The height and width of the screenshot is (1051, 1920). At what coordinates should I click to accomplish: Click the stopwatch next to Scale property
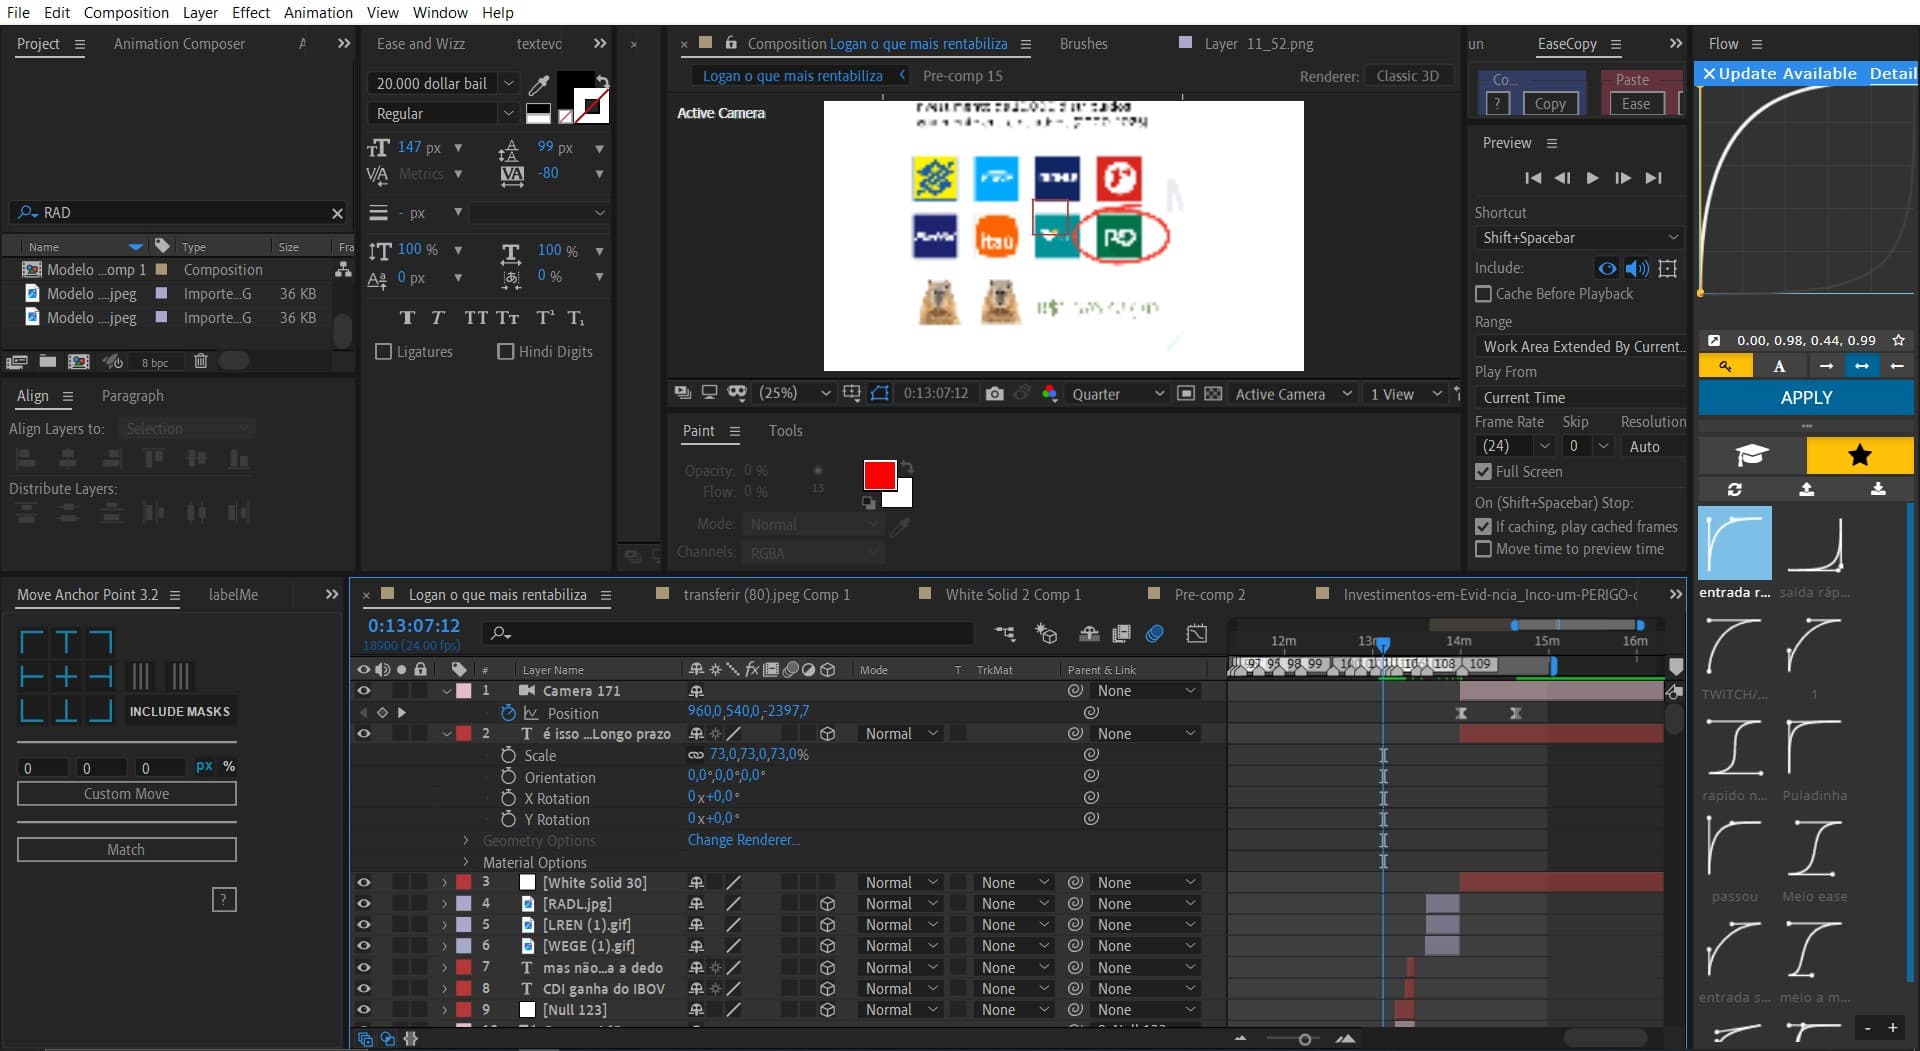coord(508,755)
